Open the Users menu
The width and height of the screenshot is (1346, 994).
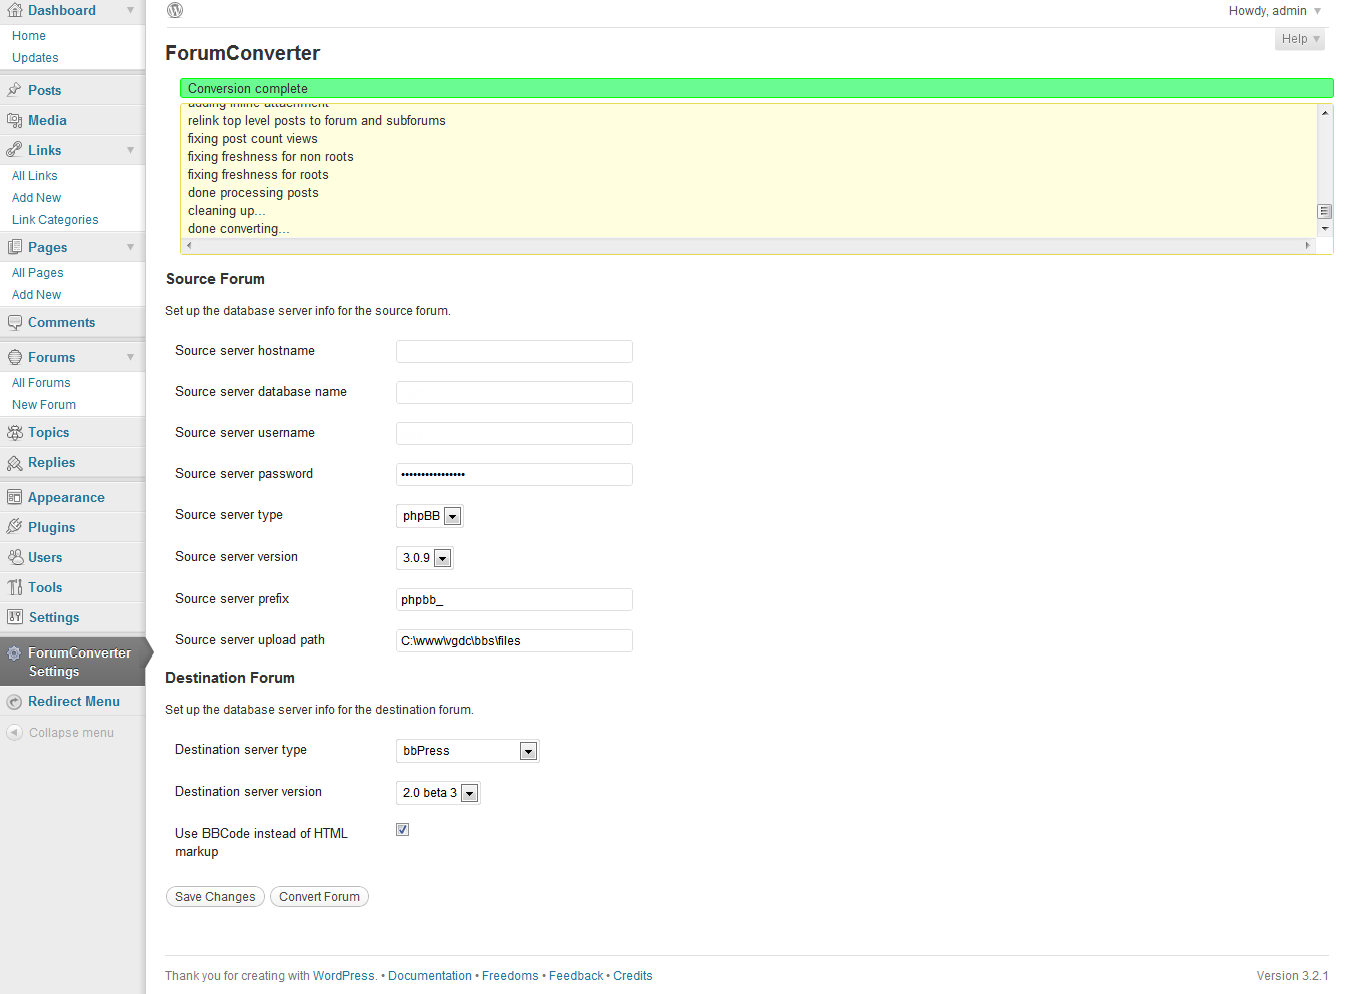tap(45, 557)
